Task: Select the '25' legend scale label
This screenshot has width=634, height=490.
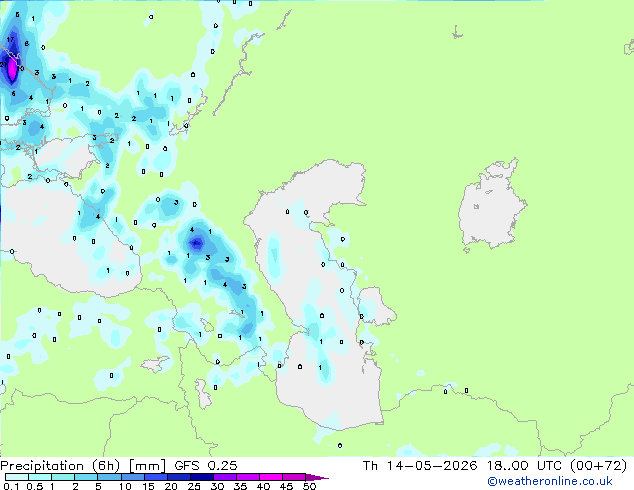Action: 194,486
